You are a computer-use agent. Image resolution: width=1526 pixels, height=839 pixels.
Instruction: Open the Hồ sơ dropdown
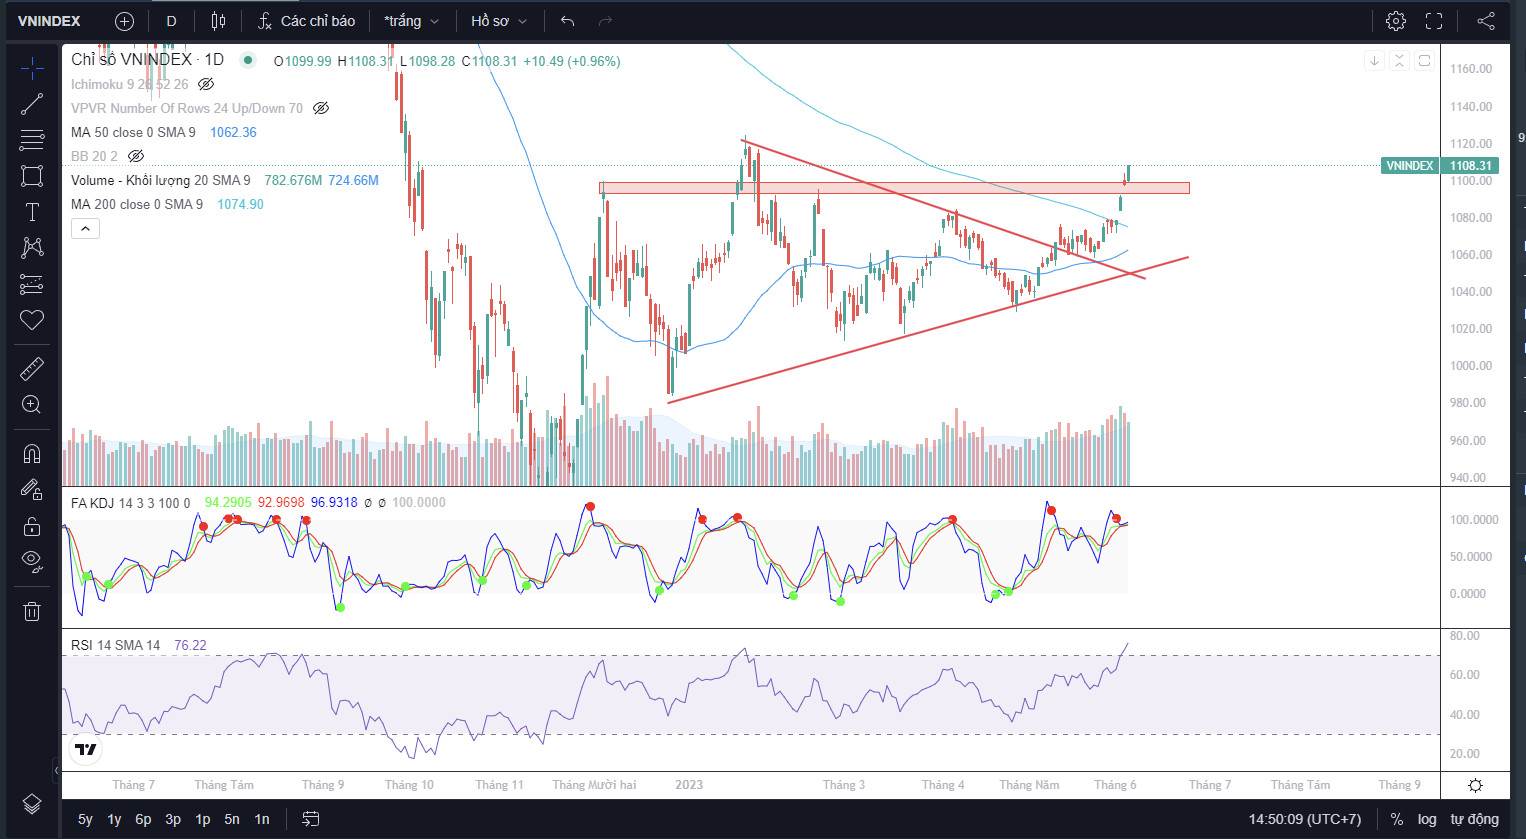coord(497,21)
